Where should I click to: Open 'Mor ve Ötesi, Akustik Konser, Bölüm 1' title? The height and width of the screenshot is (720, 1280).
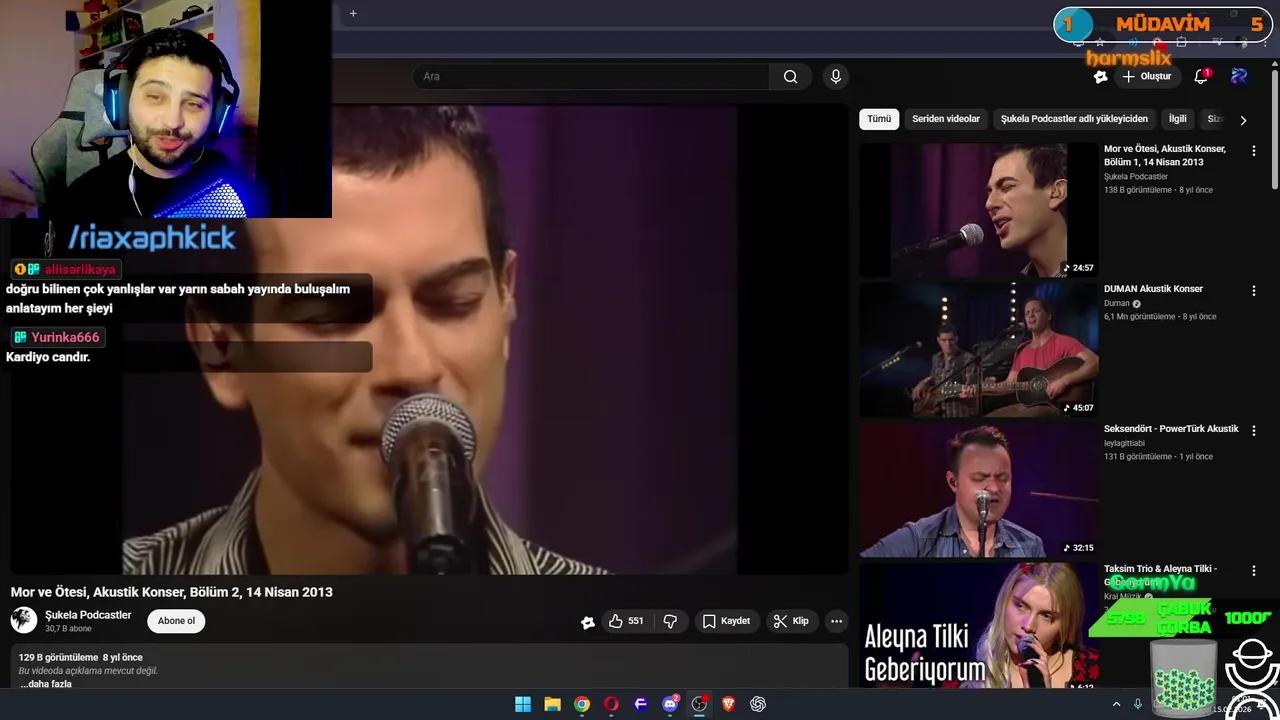pos(1165,155)
